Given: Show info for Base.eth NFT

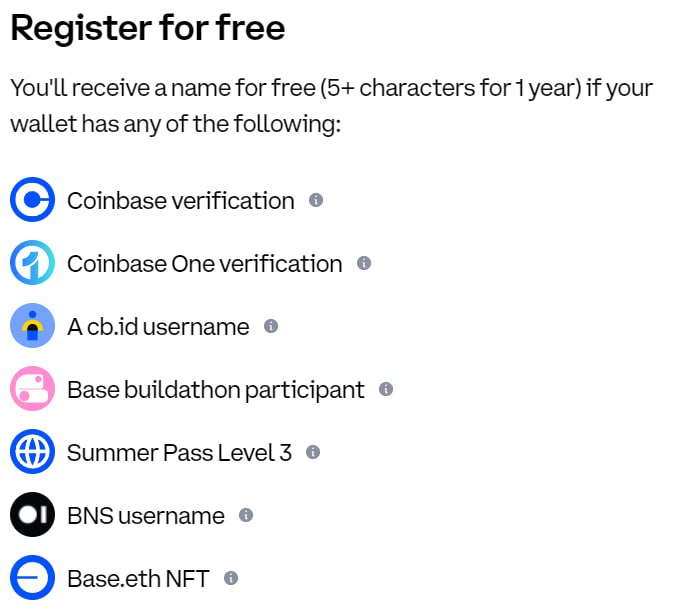Looking at the screenshot, I should click(x=231, y=578).
